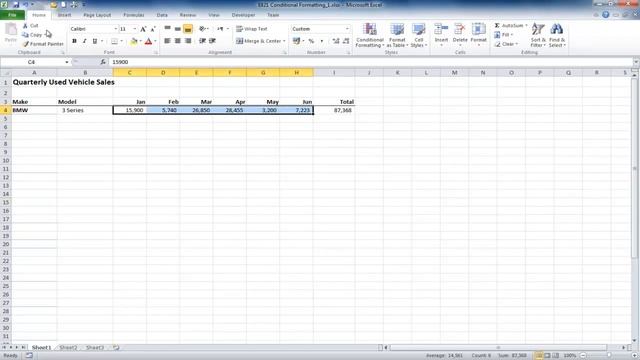
Task: Toggle middle vertical alignment
Action: tap(178, 29)
